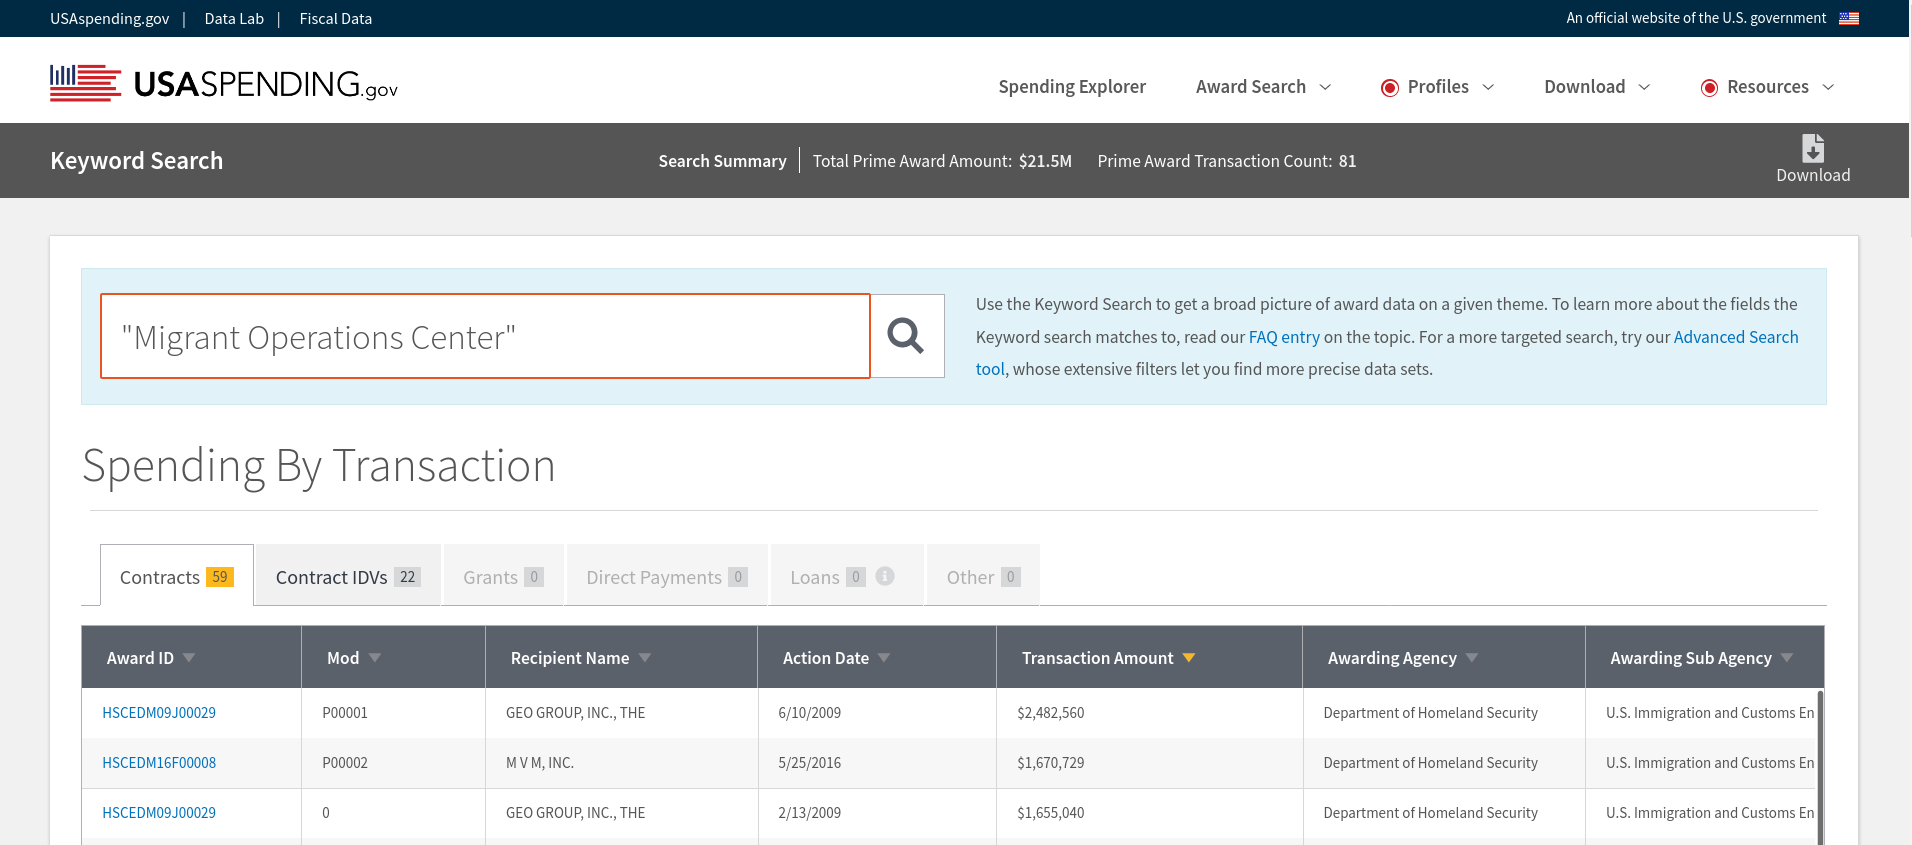The height and width of the screenshot is (845, 1912).
Task: Click the US flag icon
Action: [1849, 18]
